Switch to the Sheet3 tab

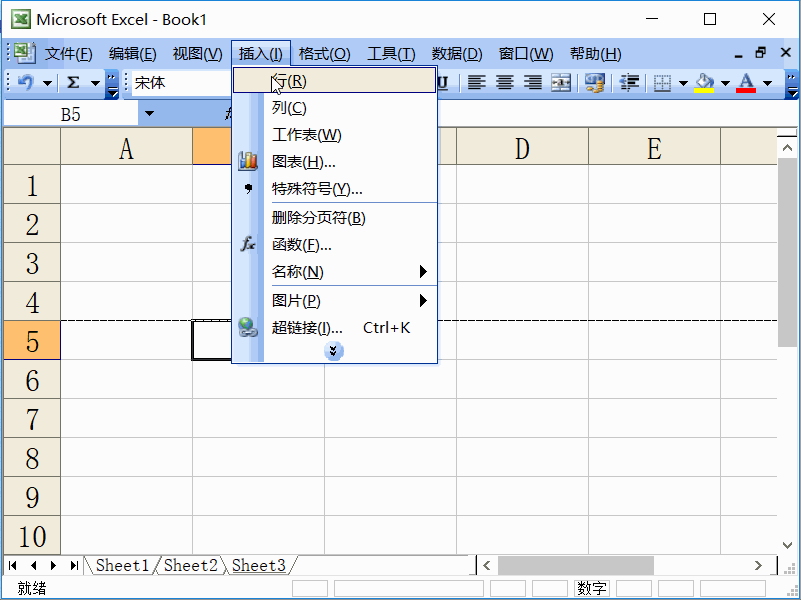point(258,565)
